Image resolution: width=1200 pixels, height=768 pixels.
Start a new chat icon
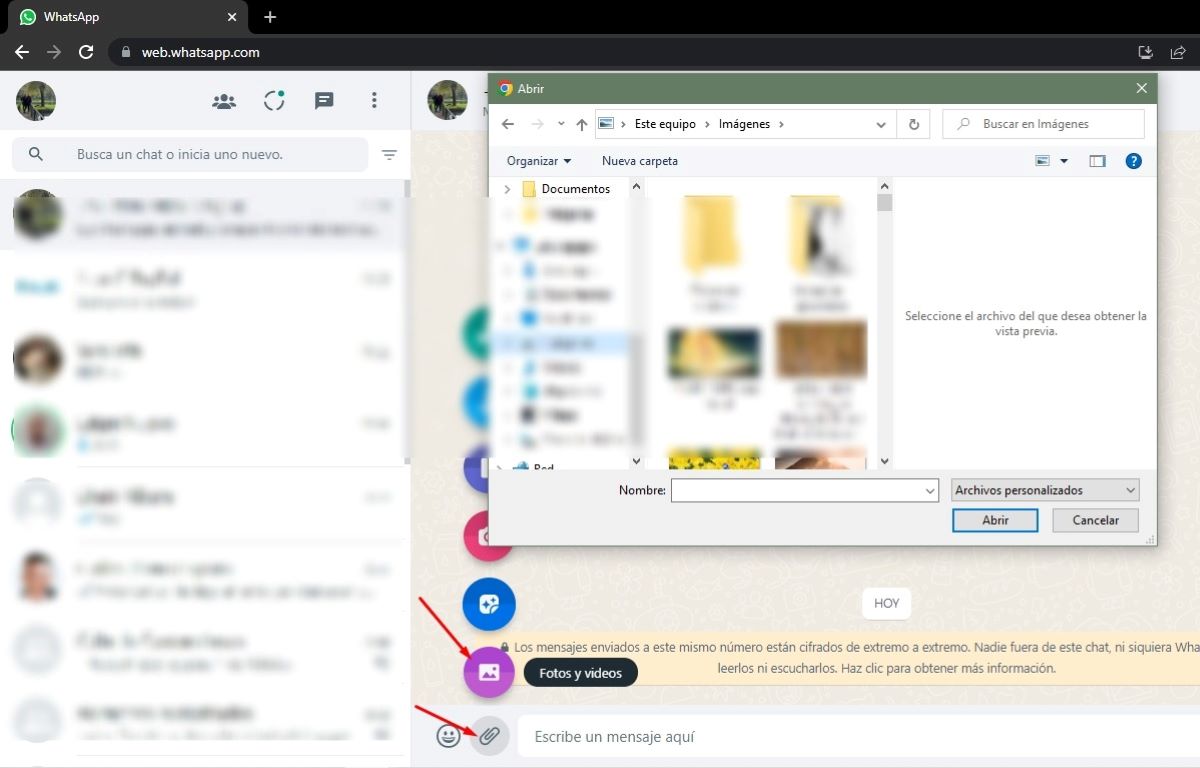pyautogui.click(x=324, y=101)
